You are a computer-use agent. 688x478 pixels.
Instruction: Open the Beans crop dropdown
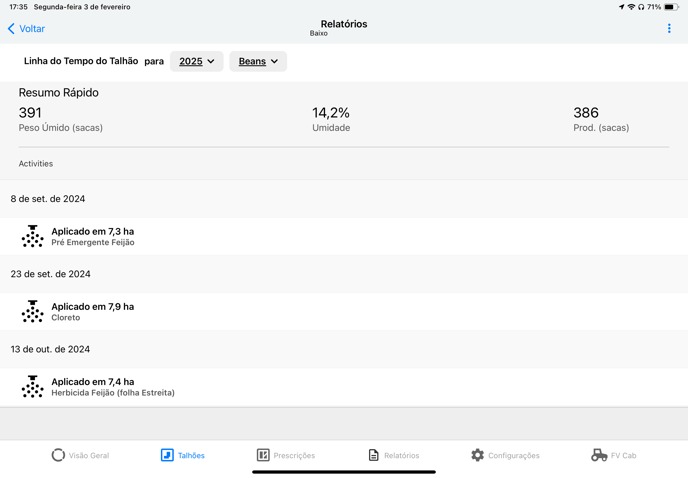tap(258, 61)
